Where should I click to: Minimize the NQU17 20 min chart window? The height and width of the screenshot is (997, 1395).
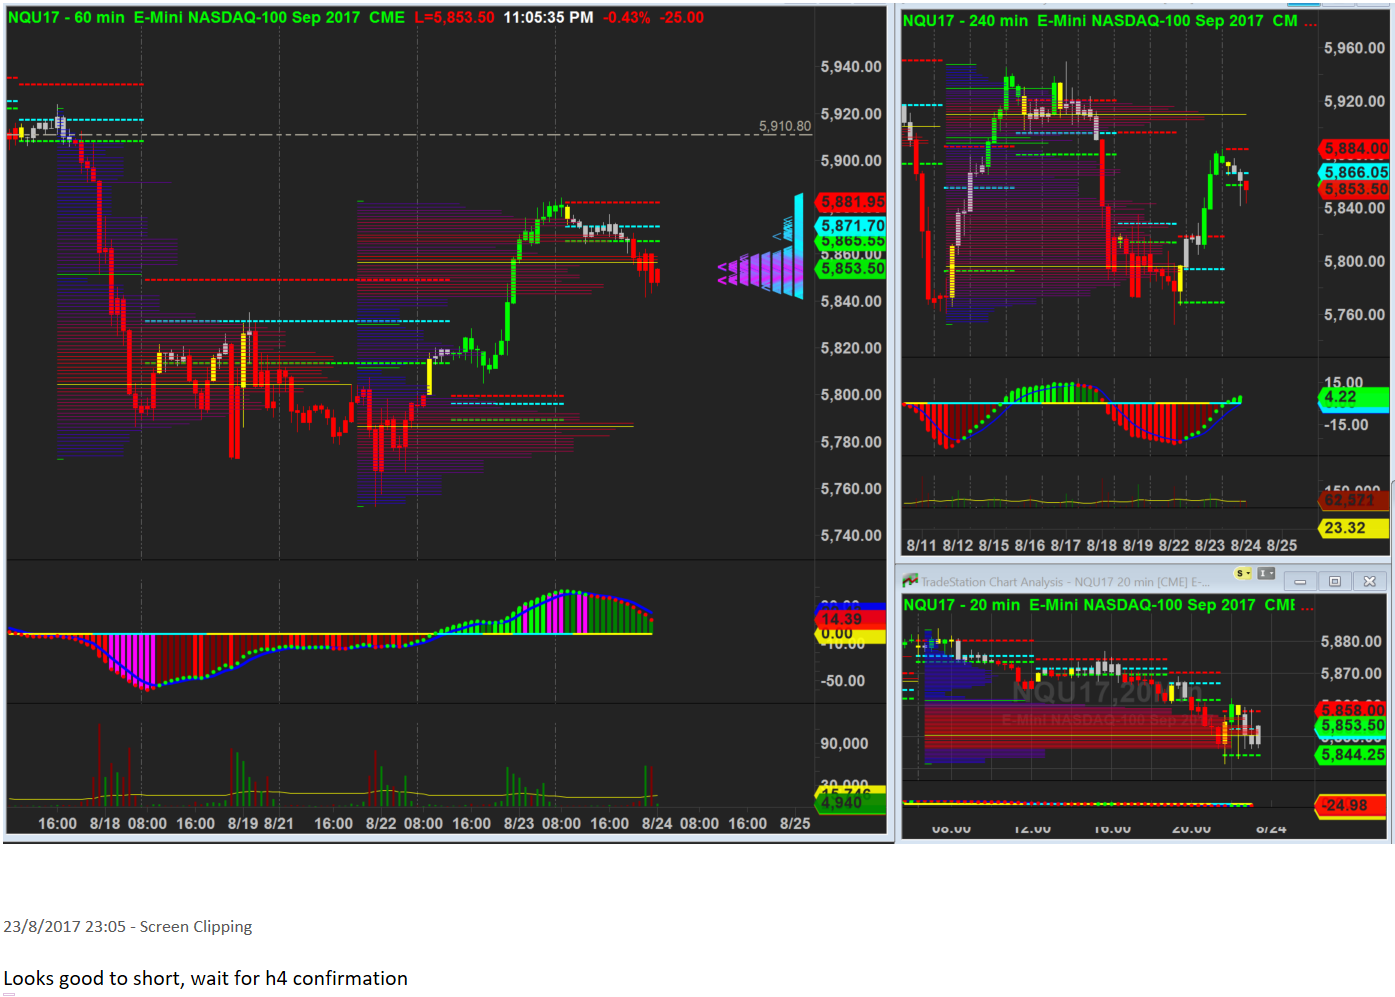1300,581
